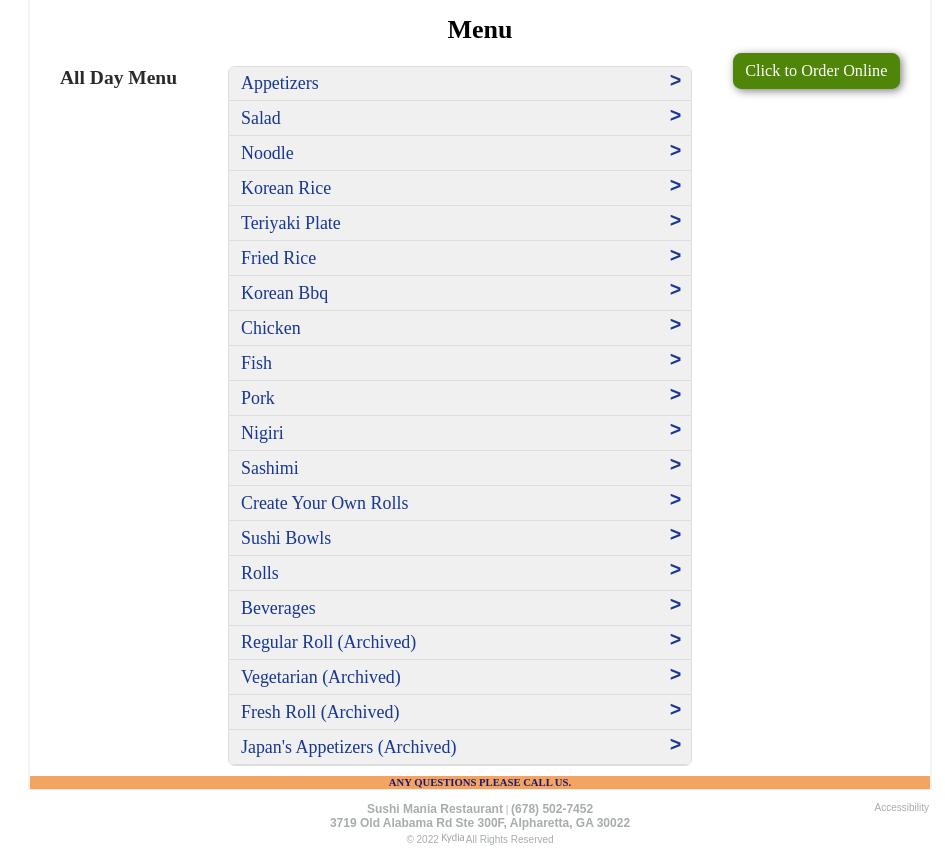This screenshot has width=945, height=852.
Task: Click the Sashimi arrow icon
Action: coord(675,465)
